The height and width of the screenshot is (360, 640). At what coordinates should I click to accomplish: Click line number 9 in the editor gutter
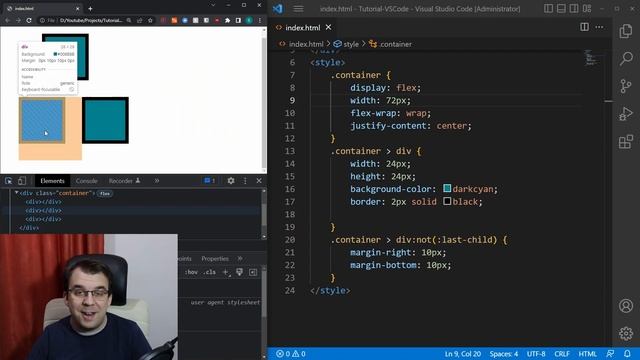coord(292,100)
